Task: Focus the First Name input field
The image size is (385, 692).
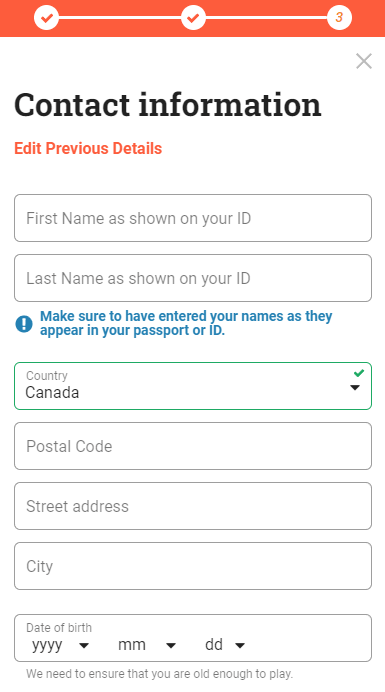Action: [193, 218]
